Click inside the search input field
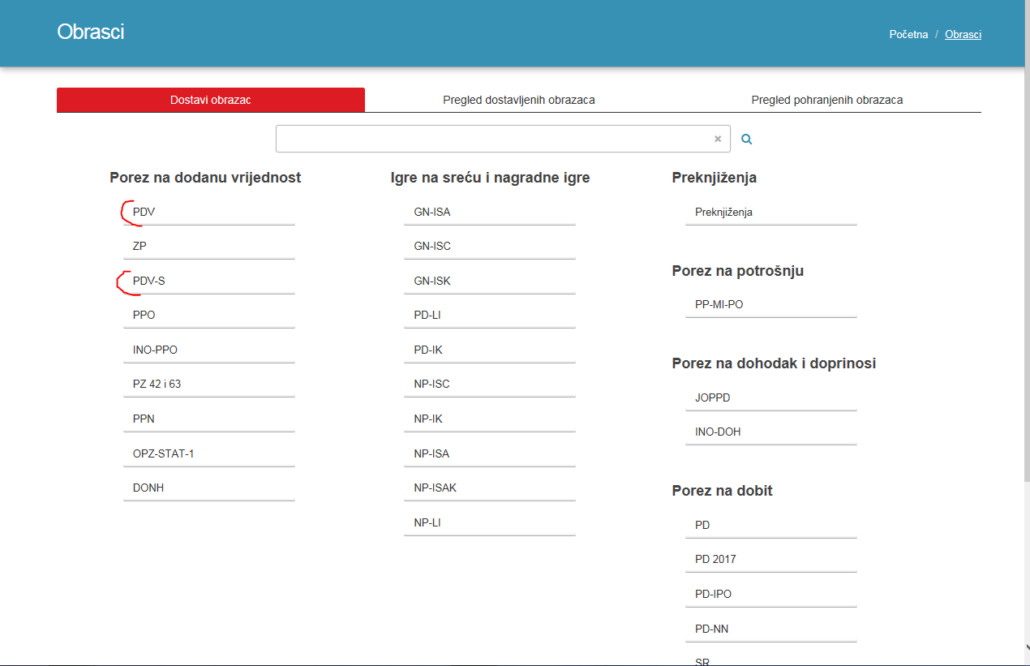 490,138
